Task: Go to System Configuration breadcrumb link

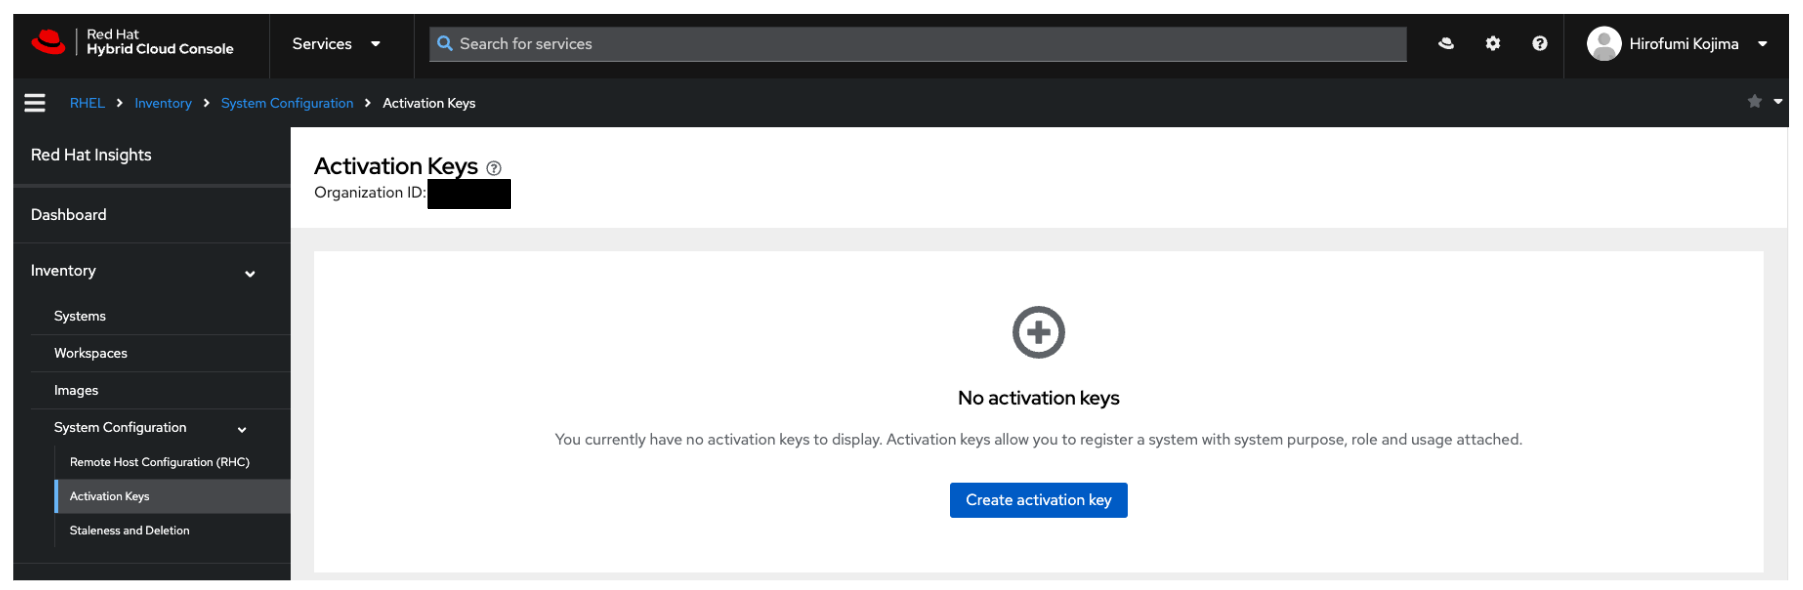Action: point(287,103)
